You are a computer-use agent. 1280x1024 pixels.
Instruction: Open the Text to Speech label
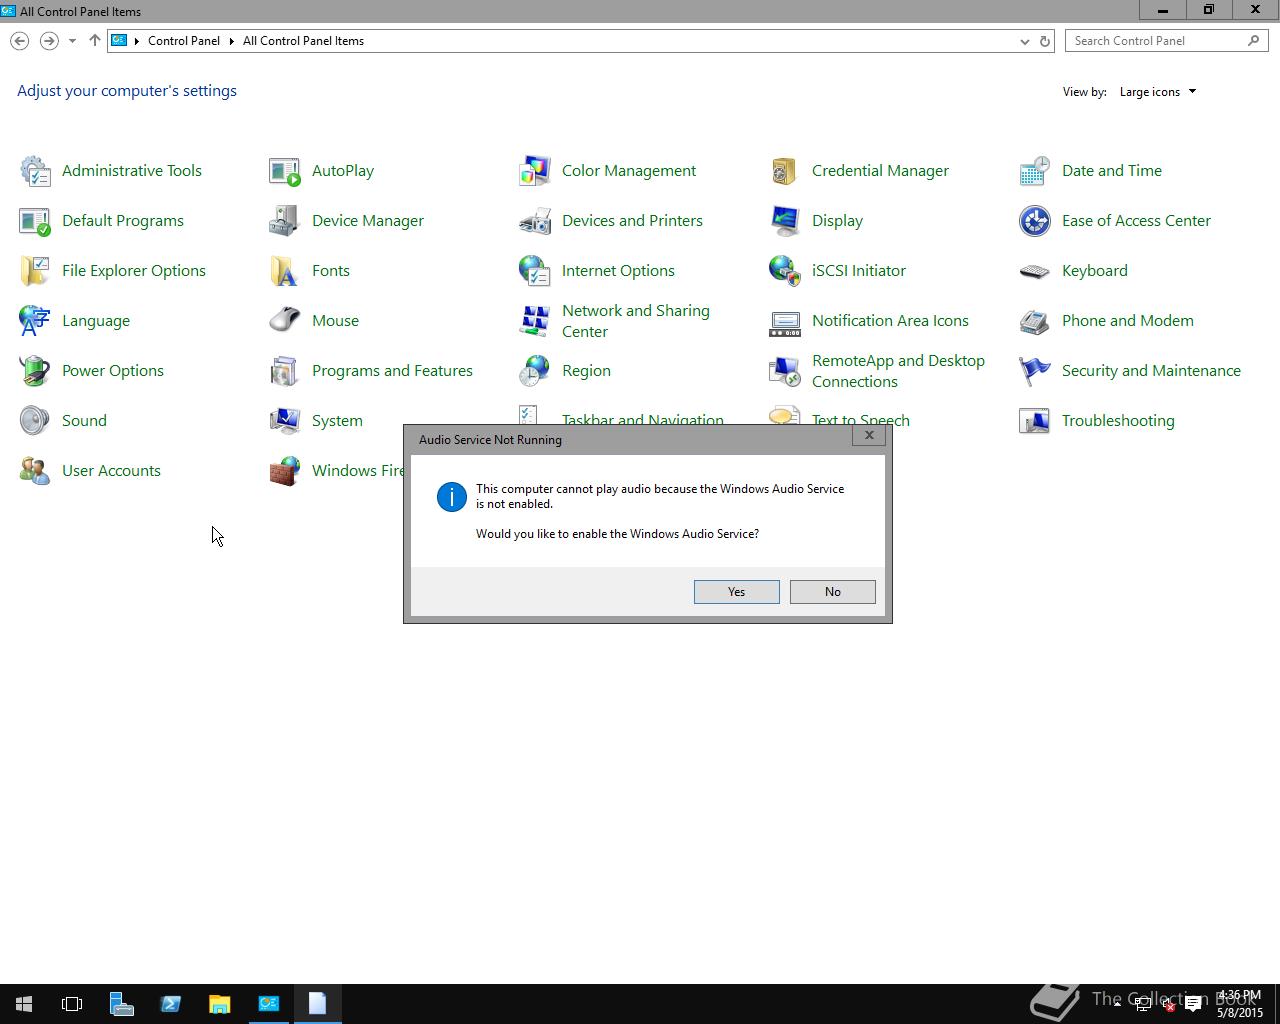861,420
